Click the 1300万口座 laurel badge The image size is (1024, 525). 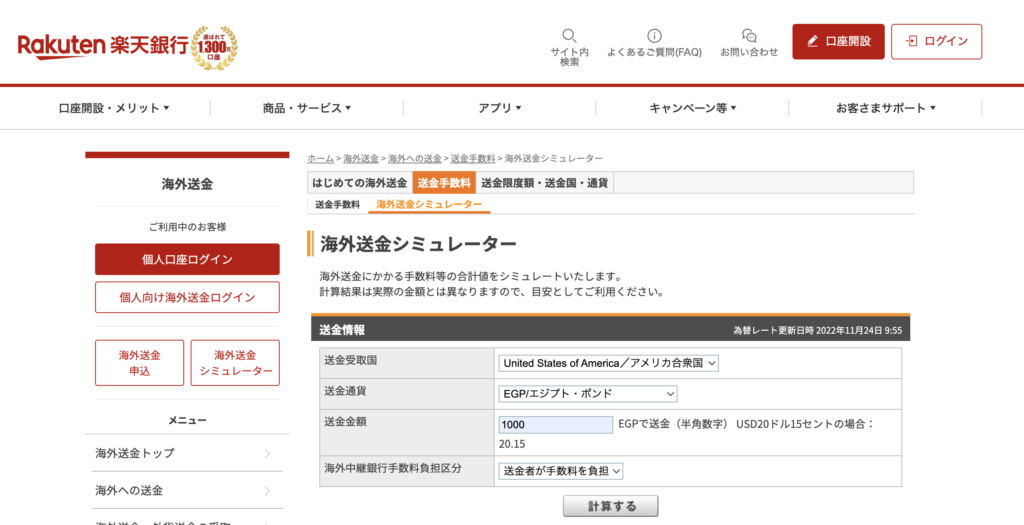pyautogui.click(x=214, y=46)
